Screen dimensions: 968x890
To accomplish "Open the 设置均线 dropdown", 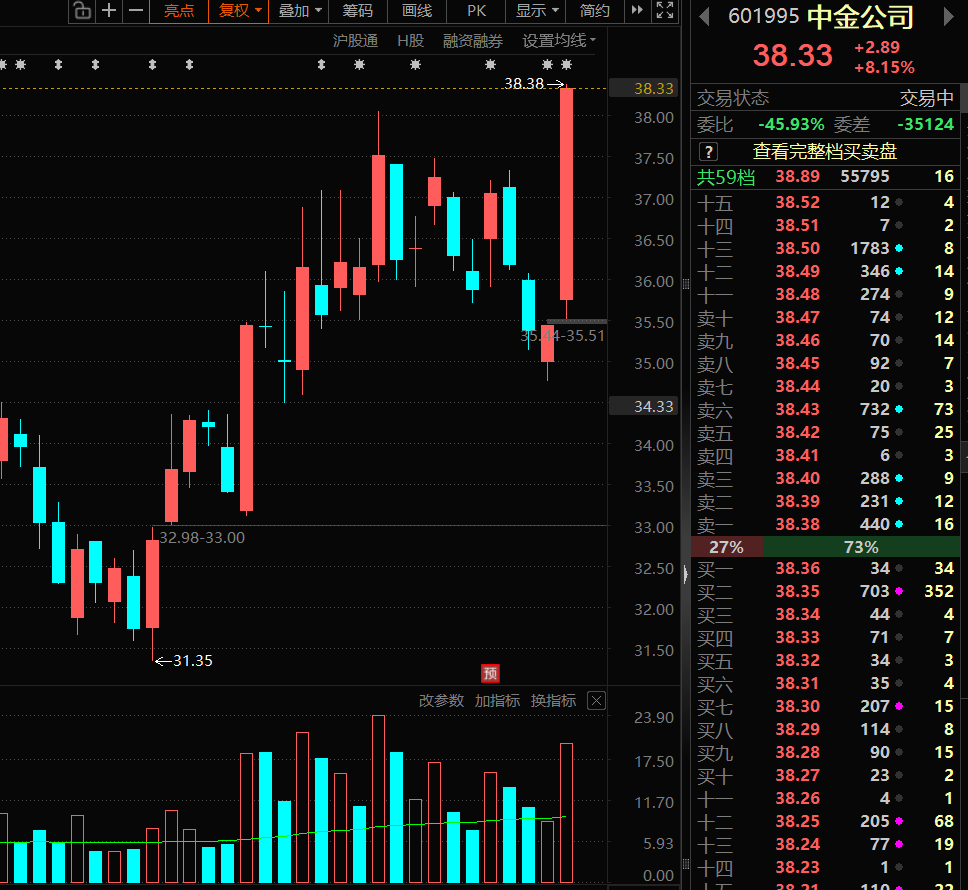I will (559, 41).
